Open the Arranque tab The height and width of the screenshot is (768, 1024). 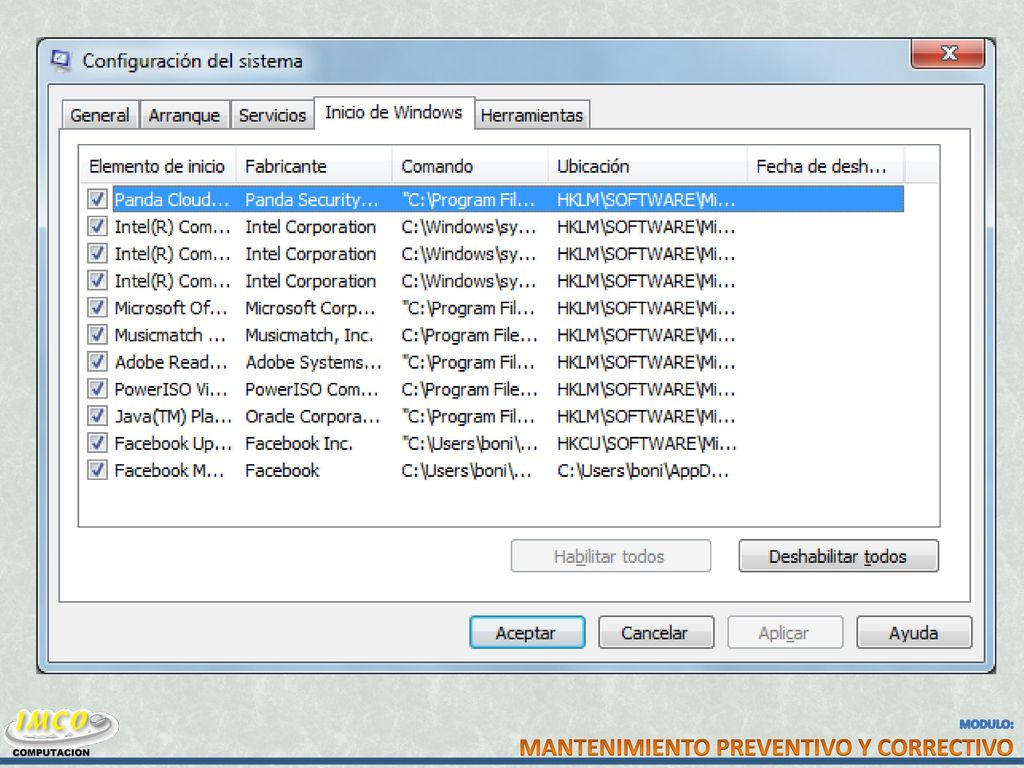[x=184, y=115]
